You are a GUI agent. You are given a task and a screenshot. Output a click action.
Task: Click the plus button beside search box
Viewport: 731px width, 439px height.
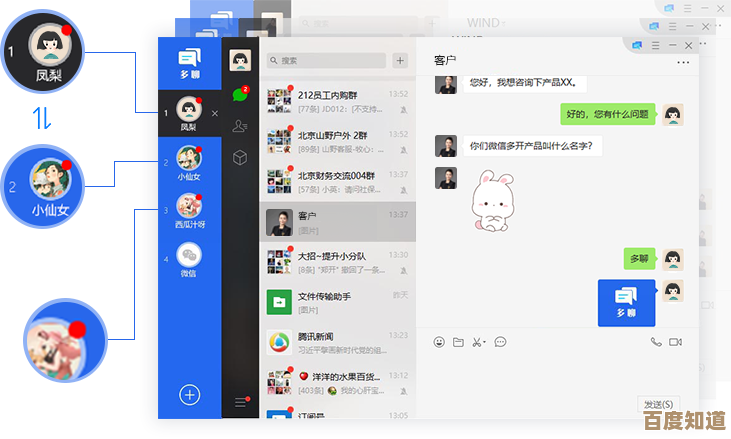400,60
